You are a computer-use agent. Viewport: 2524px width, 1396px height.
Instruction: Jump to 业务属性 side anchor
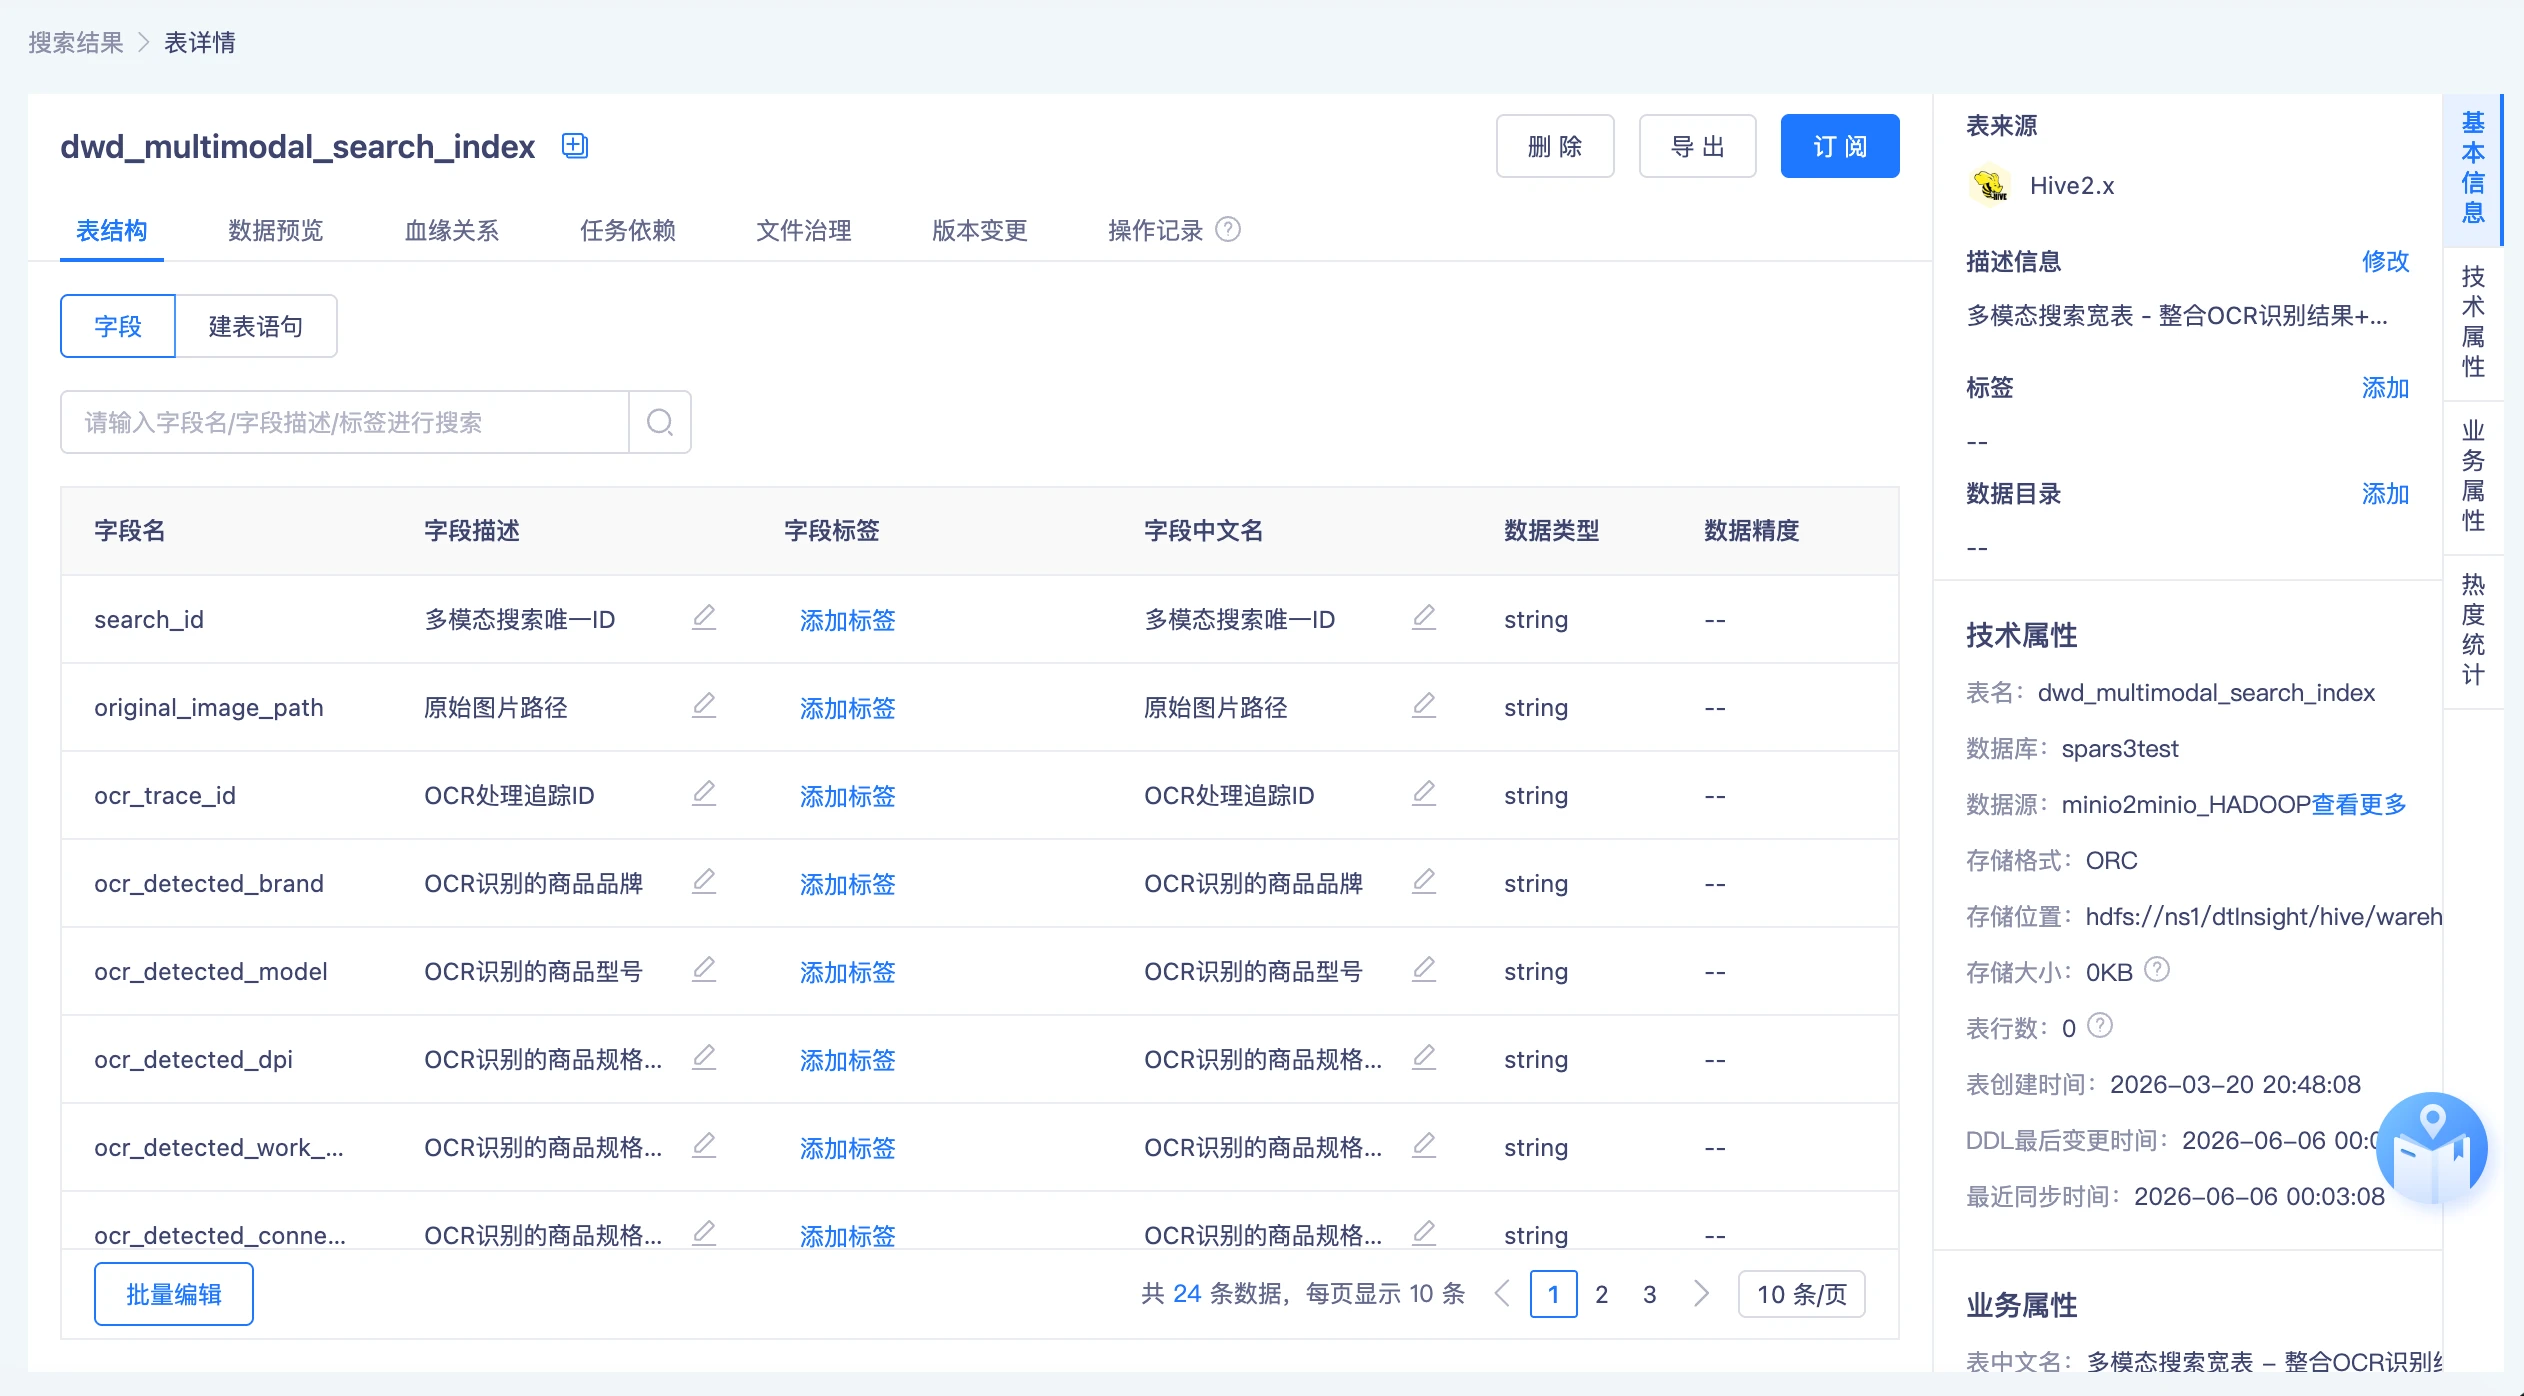pyautogui.click(x=2473, y=476)
